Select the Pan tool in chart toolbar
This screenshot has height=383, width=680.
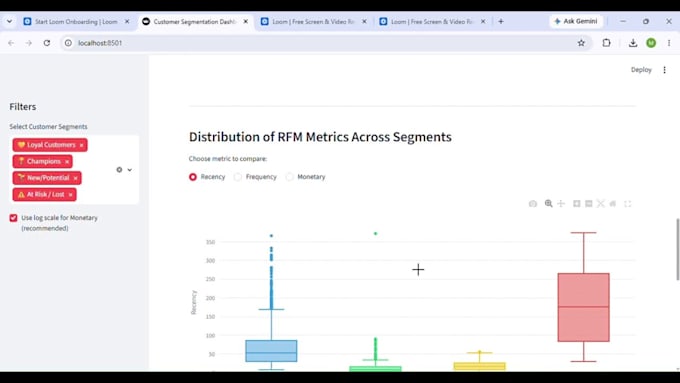pos(561,203)
